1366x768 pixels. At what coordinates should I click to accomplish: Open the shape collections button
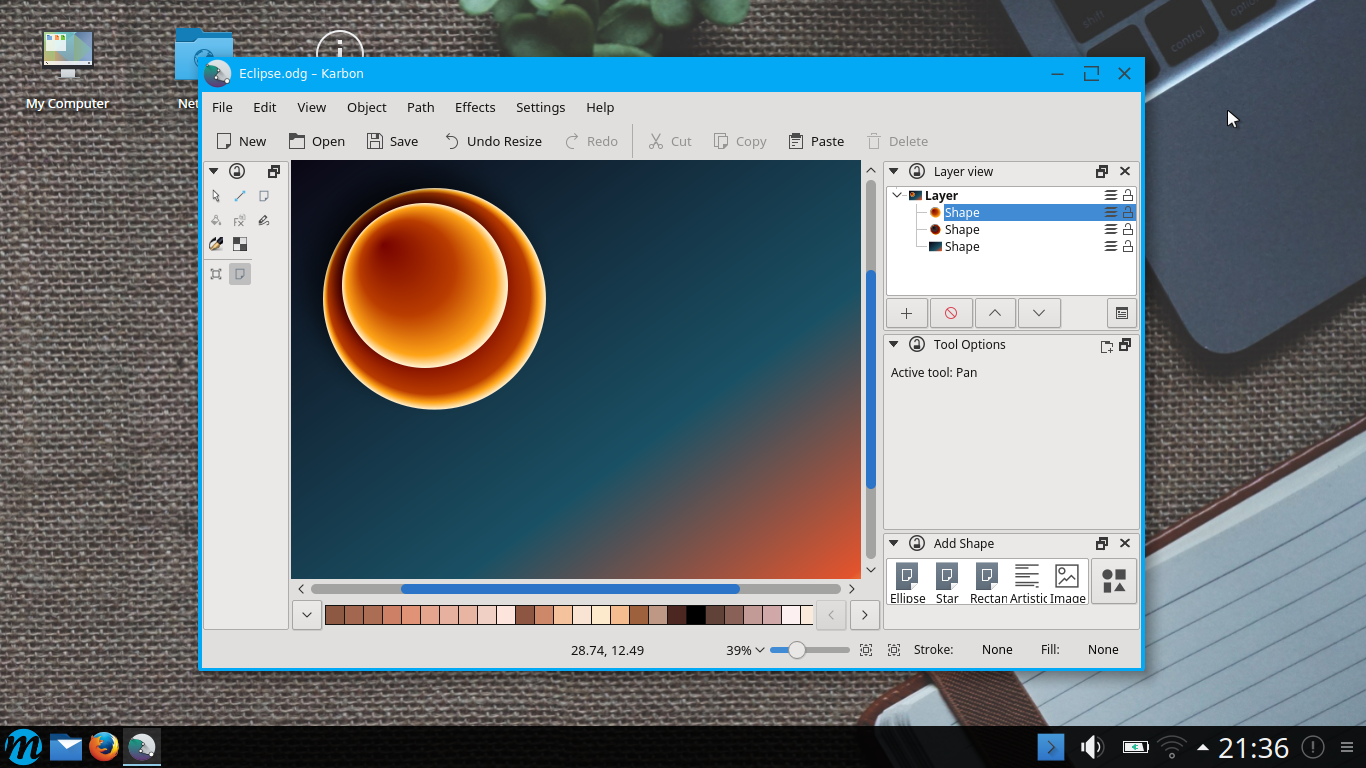(x=1114, y=581)
